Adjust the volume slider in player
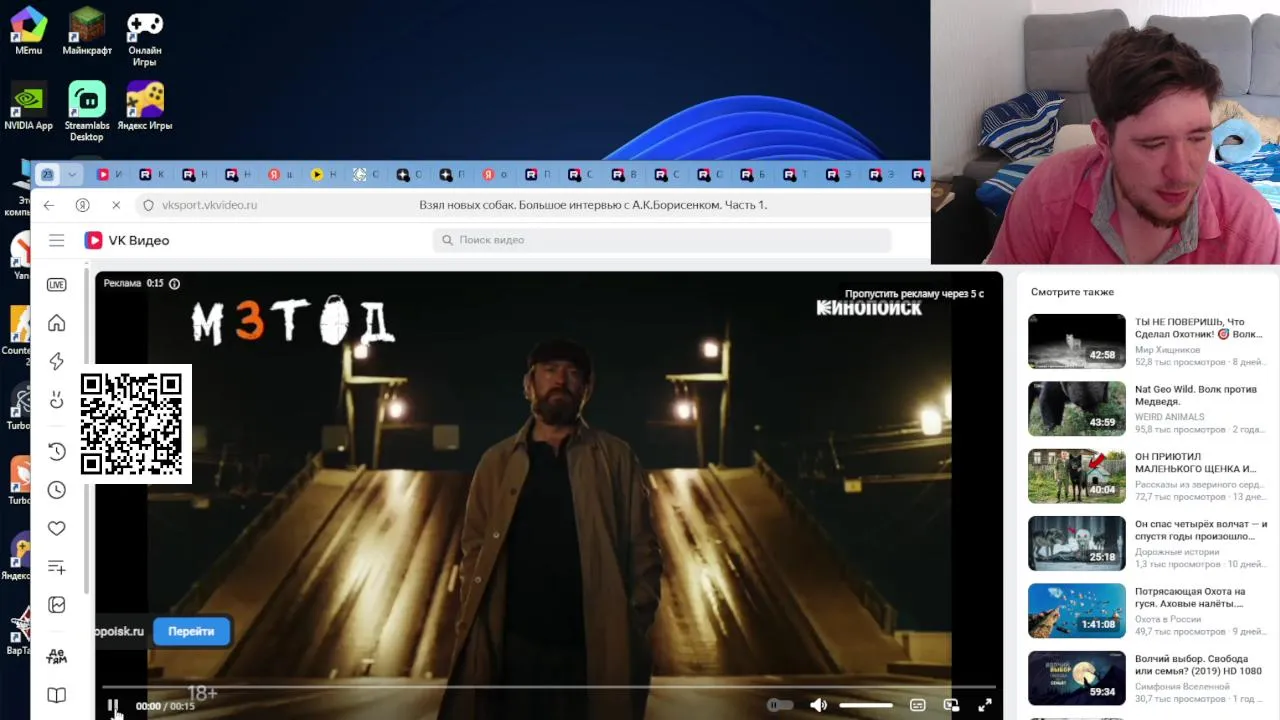 866,705
